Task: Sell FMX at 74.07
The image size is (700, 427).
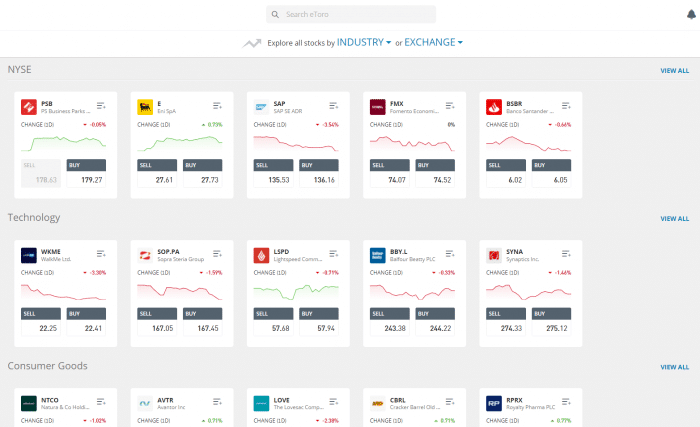Action: click(390, 173)
